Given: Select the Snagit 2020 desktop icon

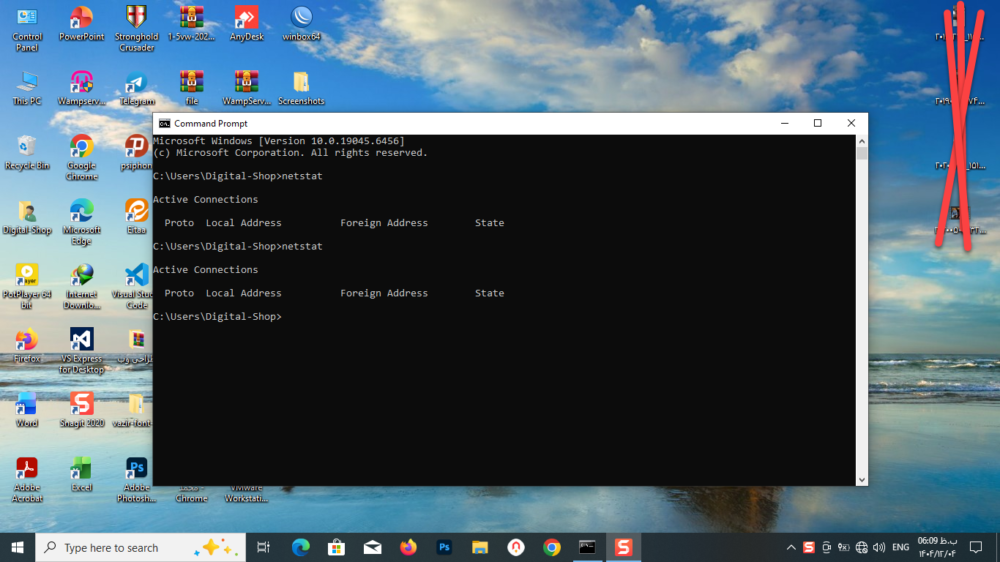Looking at the screenshot, I should pyautogui.click(x=81, y=411).
